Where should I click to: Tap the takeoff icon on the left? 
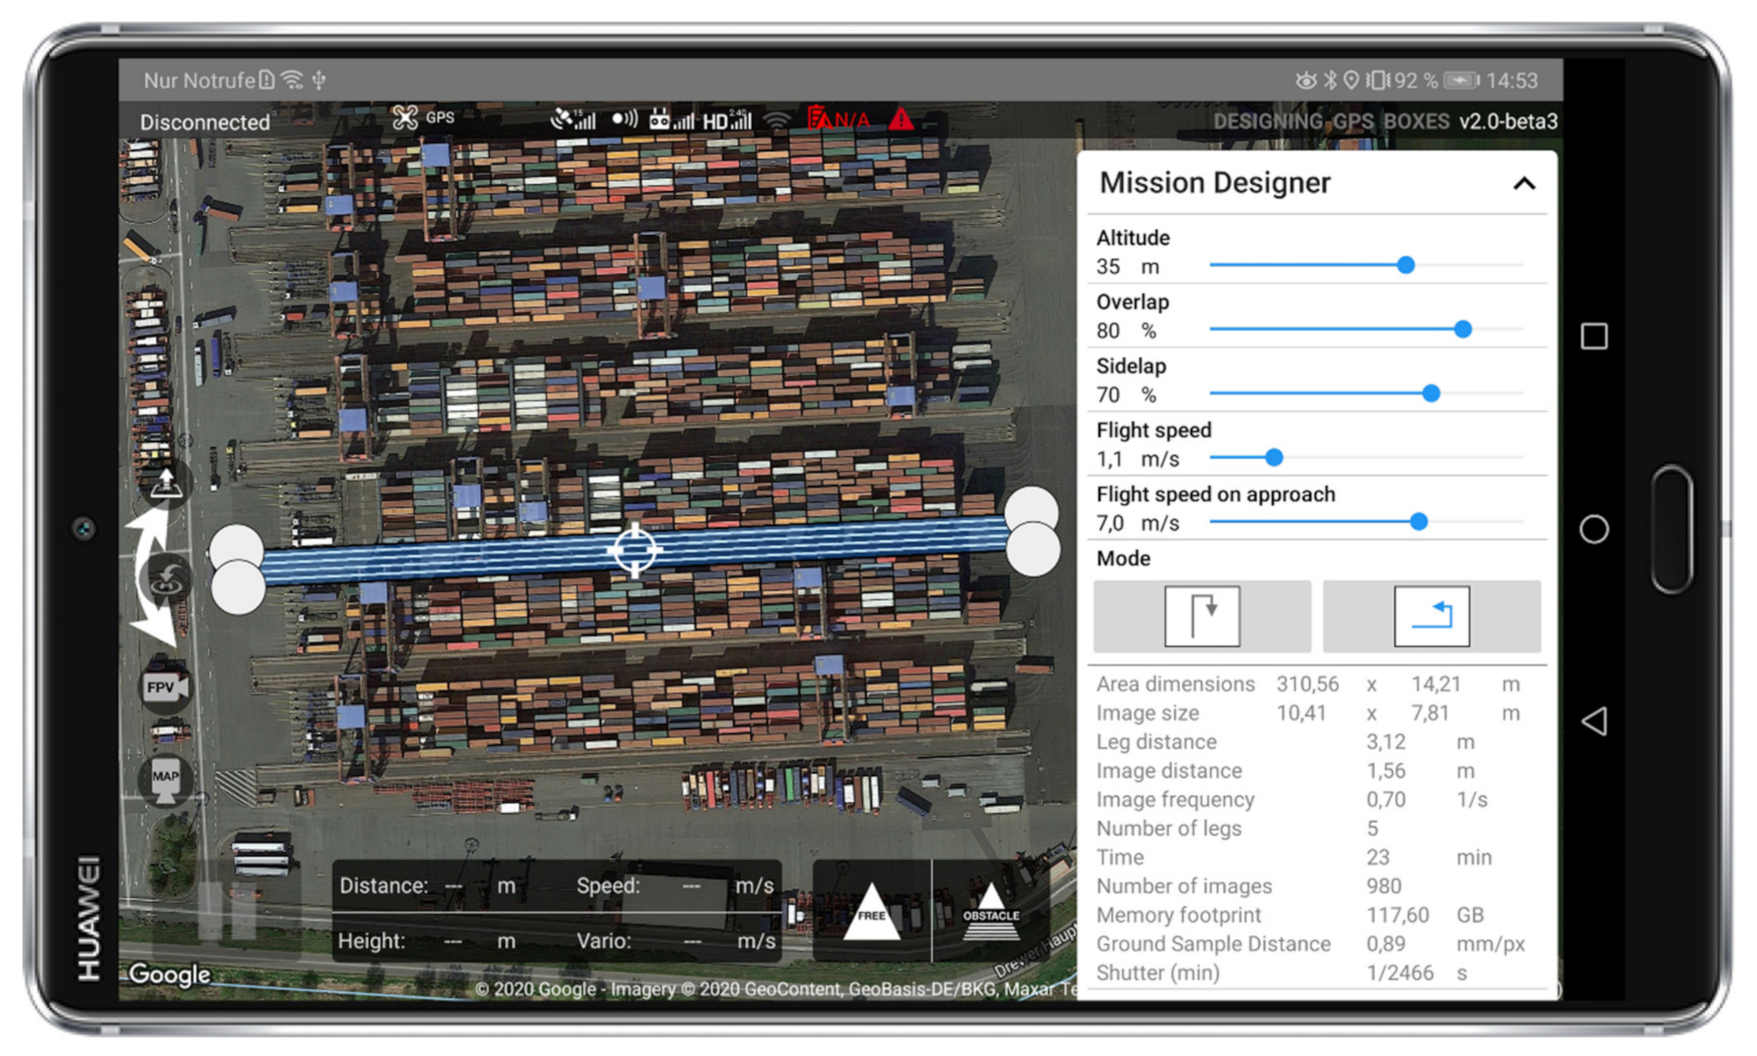166,483
